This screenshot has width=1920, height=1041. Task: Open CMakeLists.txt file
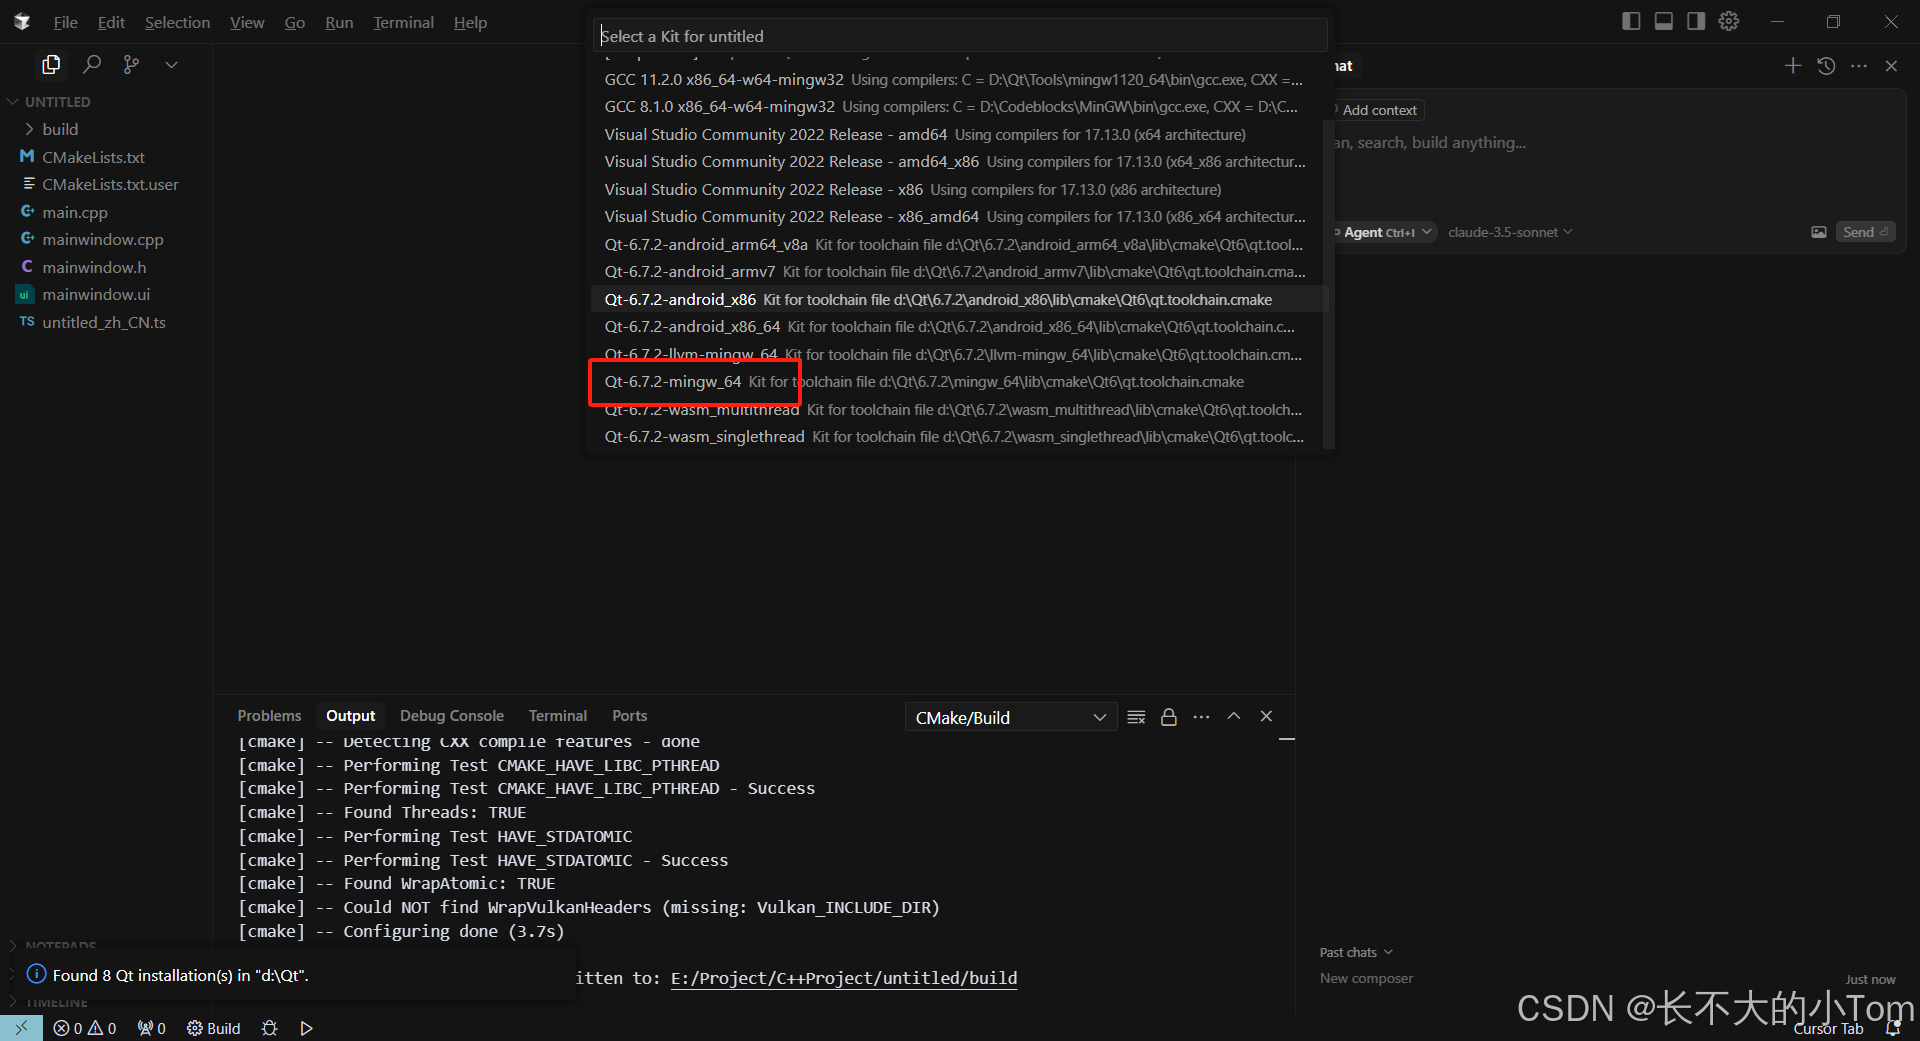[106, 157]
